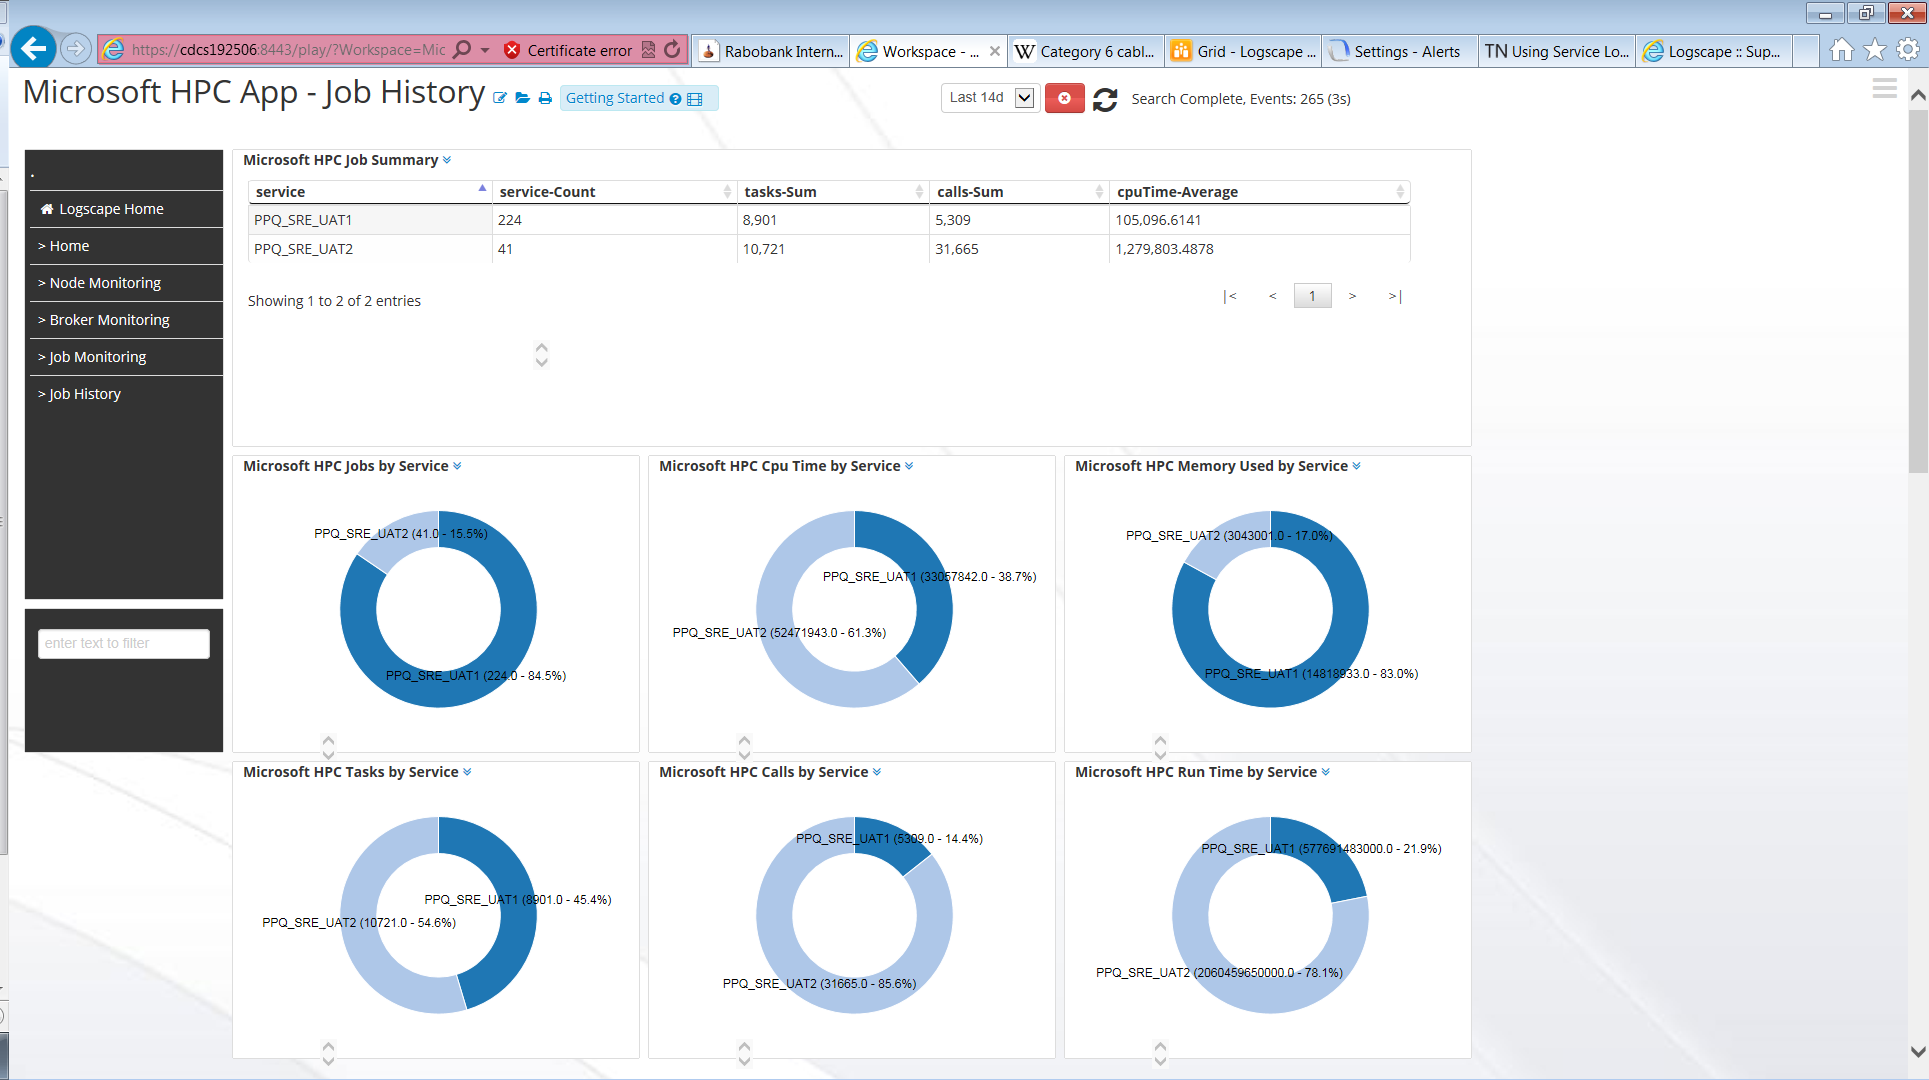Open Node Monitoring in sidebar
Image resolution: width=1929 pixels, height=1080 pixels.
point(105,283)
